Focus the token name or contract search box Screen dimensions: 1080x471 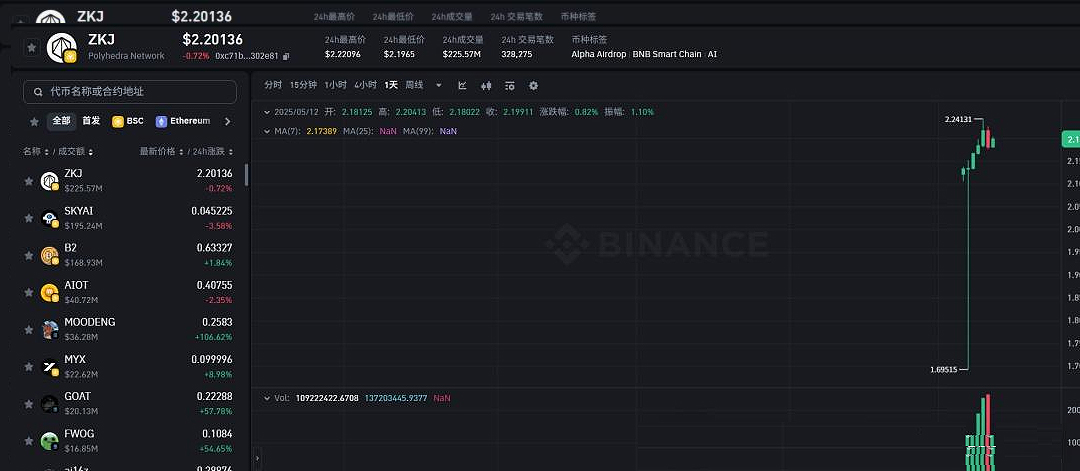(129, 92)
